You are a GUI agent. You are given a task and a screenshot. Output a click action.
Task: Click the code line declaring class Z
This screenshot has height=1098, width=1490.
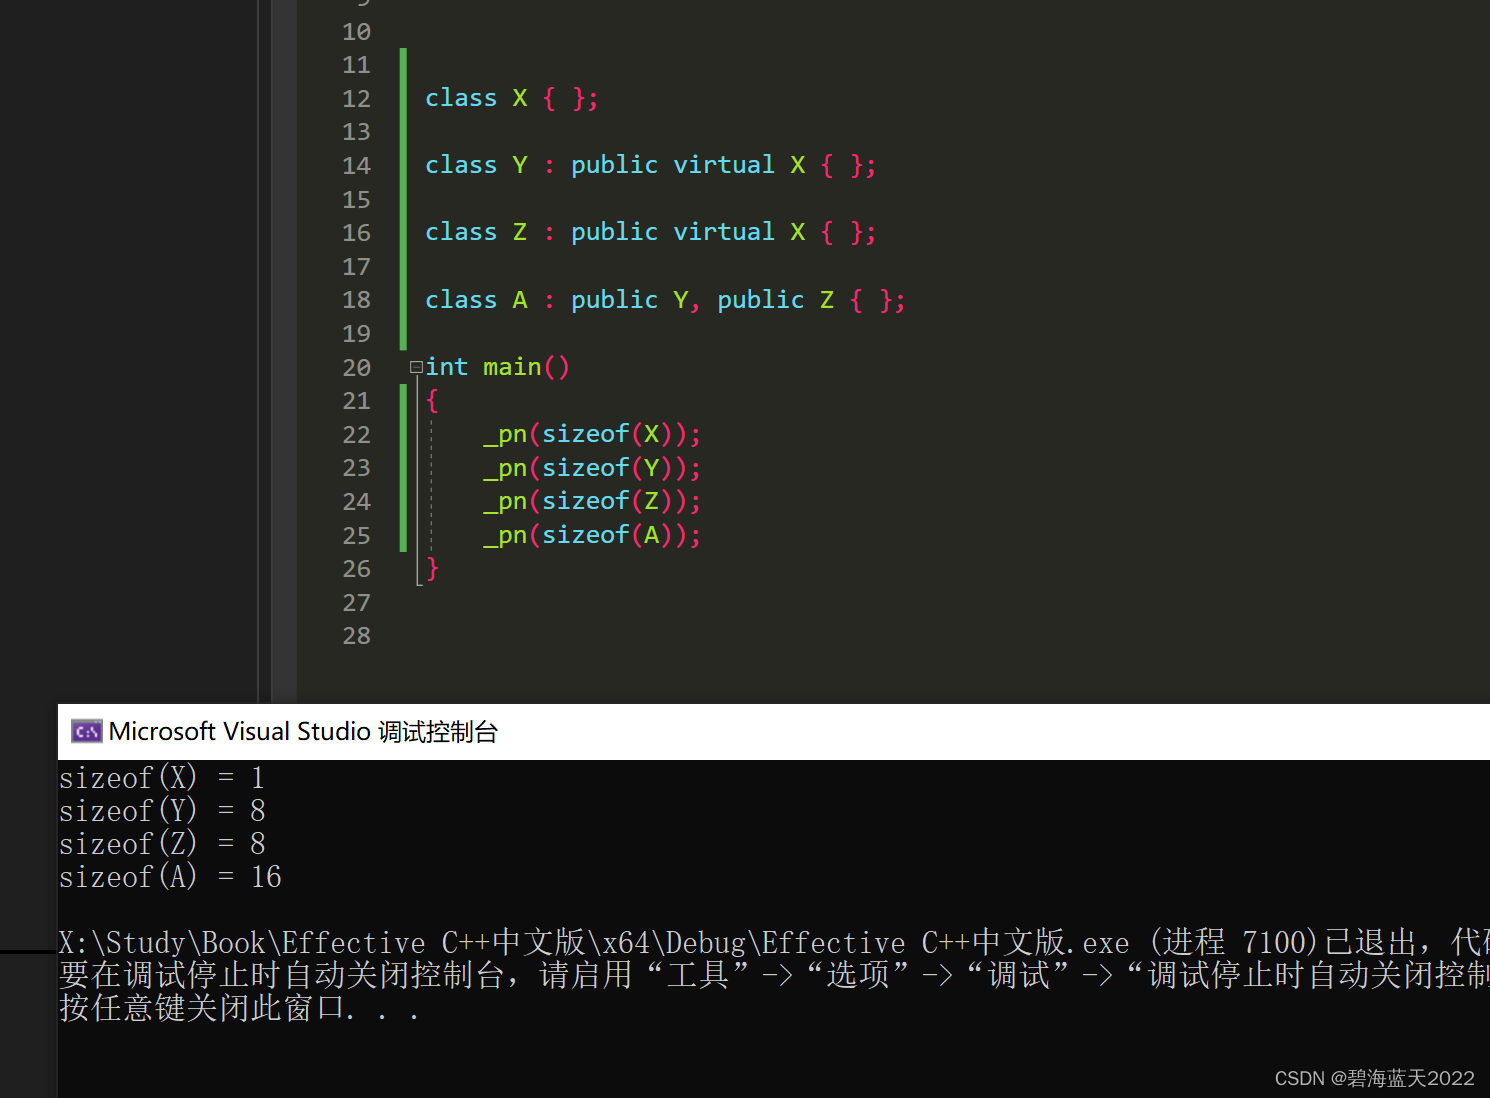click(x=651, y=232)
